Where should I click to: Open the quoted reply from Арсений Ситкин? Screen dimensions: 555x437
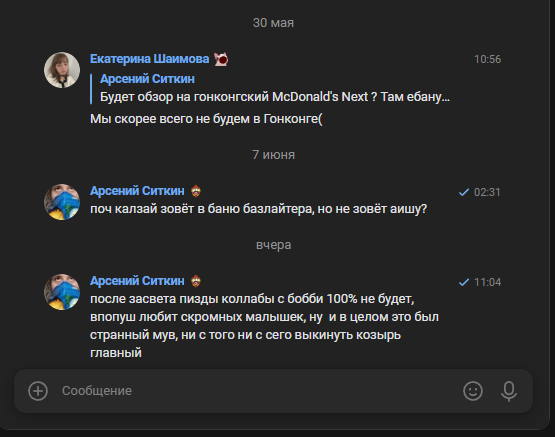[270, 88]
